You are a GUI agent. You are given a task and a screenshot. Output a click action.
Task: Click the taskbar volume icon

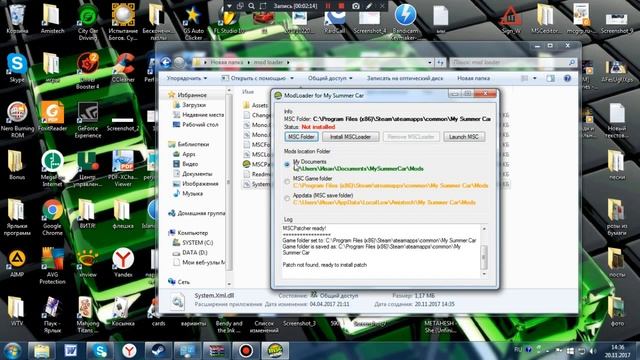593,351
